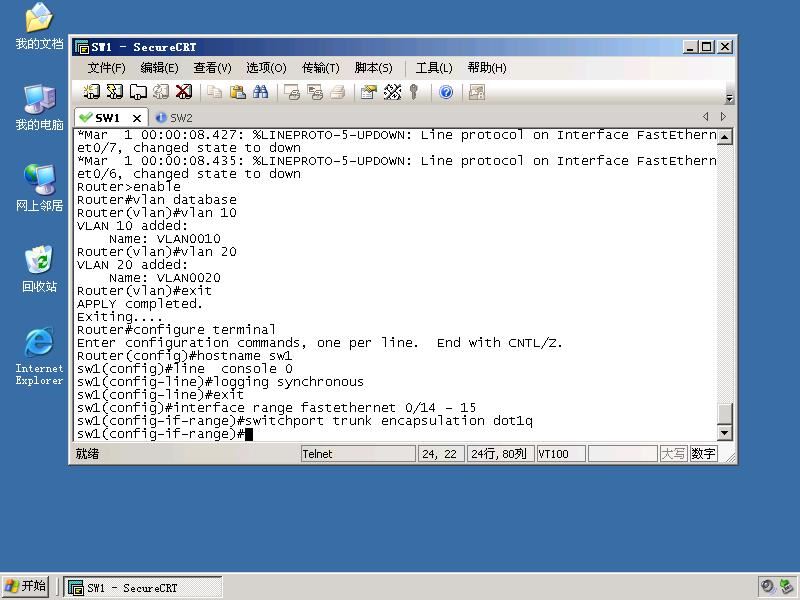The width and height of the screenshot is (800, 600).
Task: Click SW1 - SecureCRT taskbar button
Action: tap(142, 587)
